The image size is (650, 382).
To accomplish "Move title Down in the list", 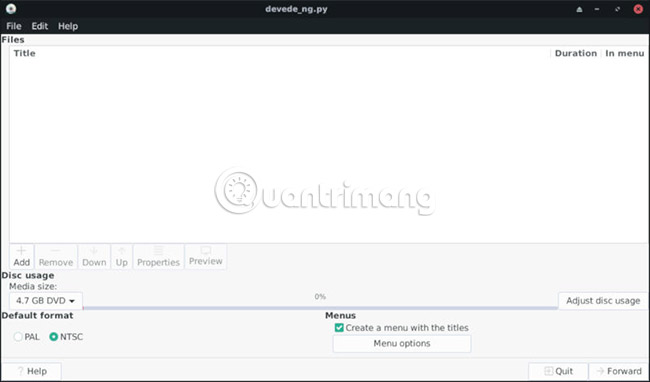I will tap(94, 256).
